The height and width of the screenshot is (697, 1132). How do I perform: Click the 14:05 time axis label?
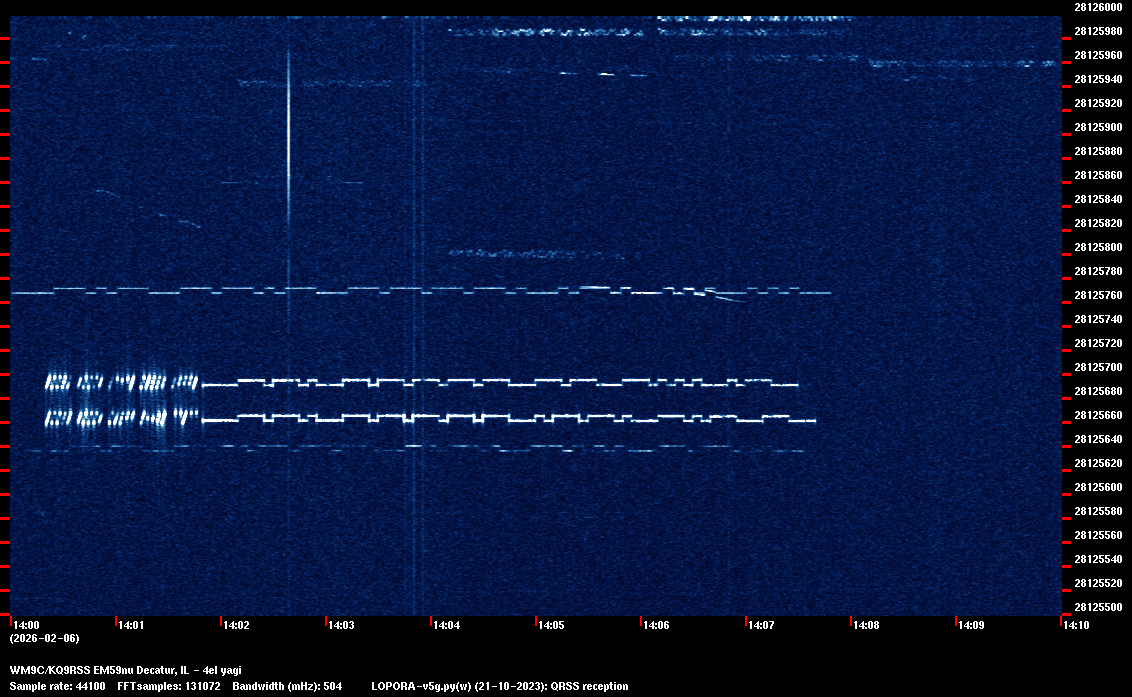[551, 625]
